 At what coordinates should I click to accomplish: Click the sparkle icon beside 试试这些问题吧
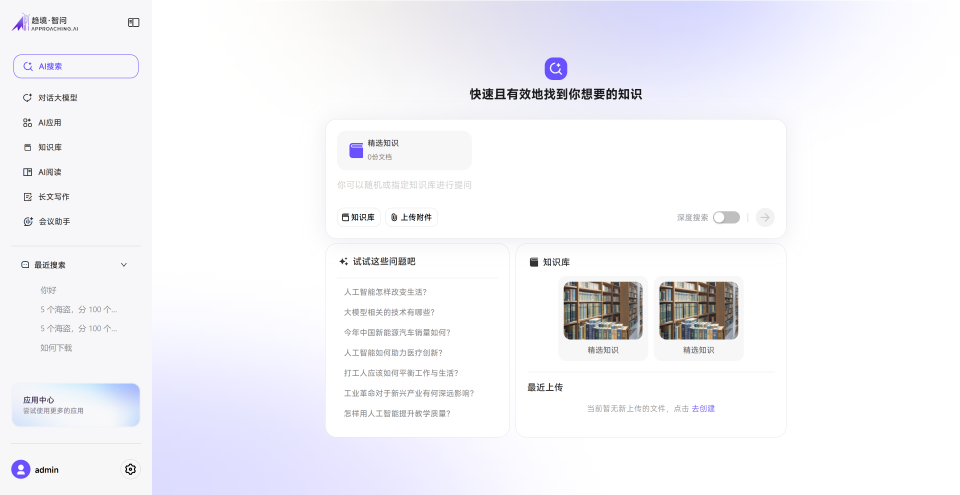[343, 262]
